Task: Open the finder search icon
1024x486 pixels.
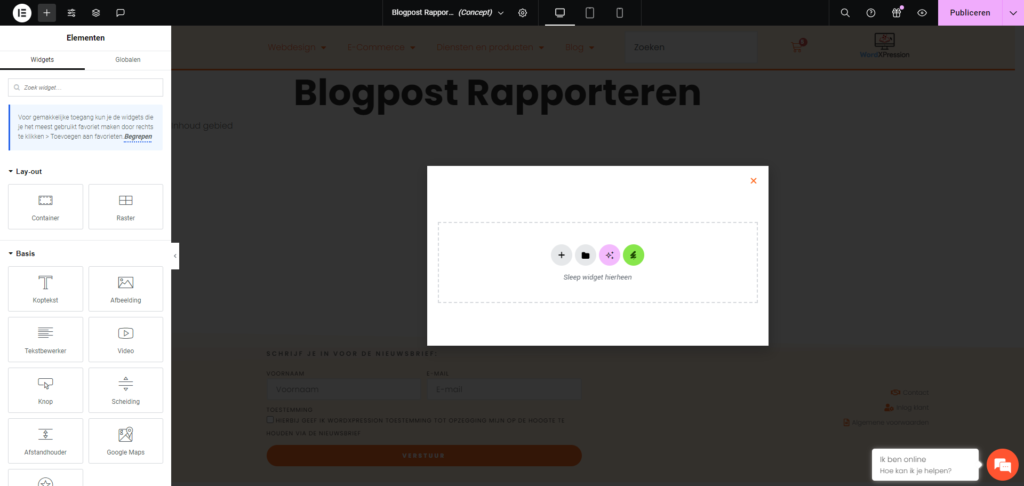Action: point(845,12)
